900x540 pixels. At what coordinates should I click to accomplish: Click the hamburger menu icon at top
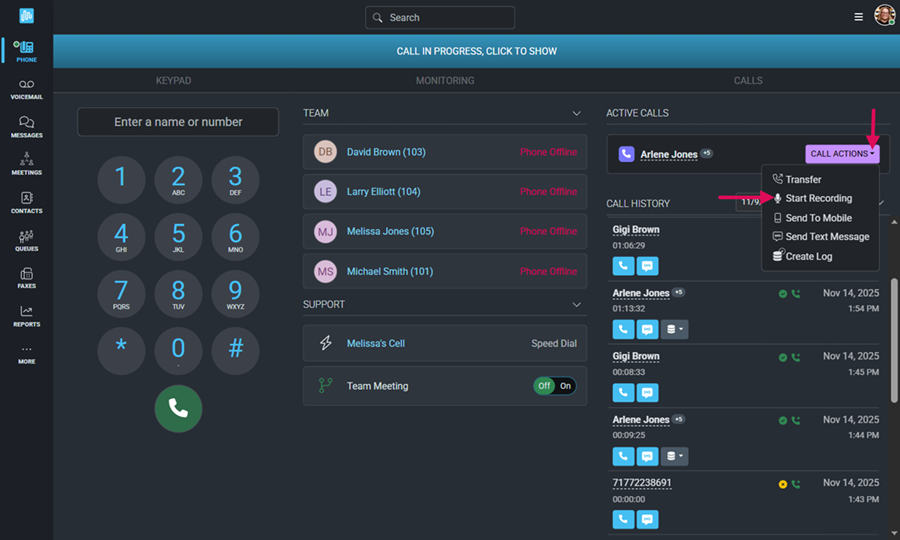coord(858,17)
